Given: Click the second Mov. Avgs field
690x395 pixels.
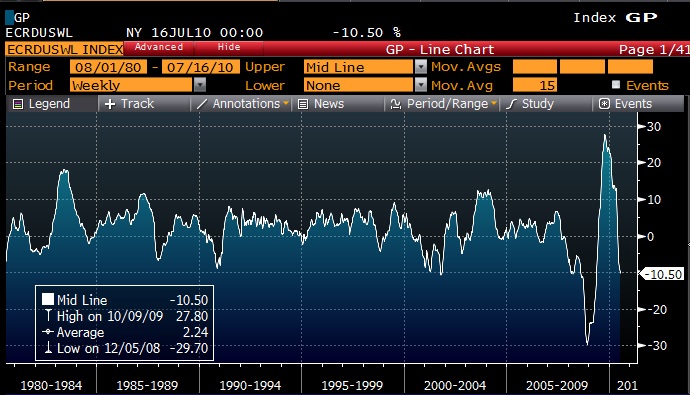Looking at the screenshot, I should point(582,67).
